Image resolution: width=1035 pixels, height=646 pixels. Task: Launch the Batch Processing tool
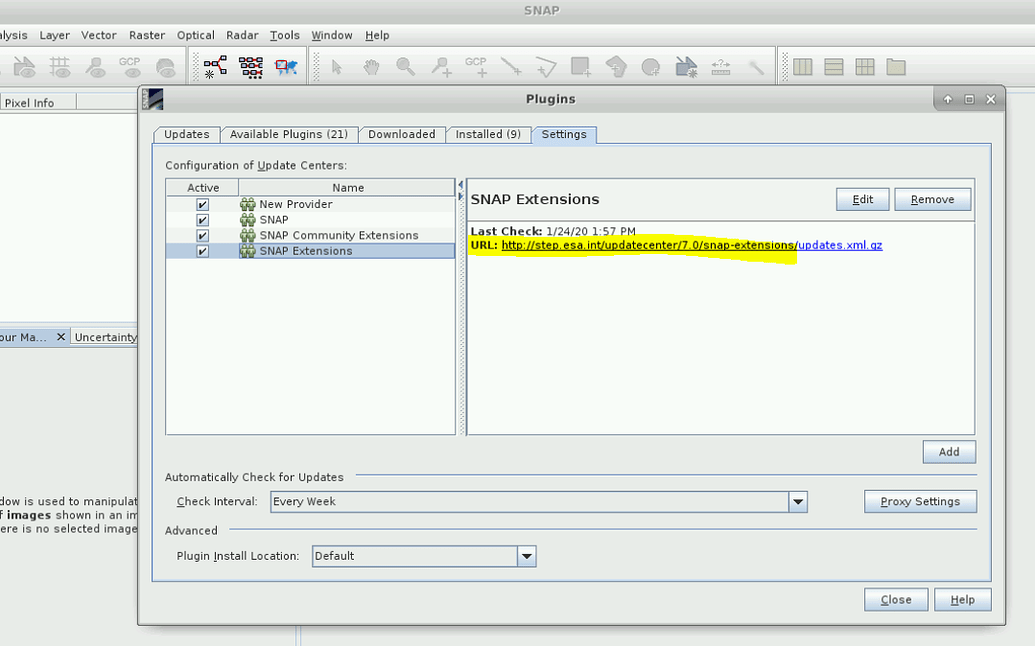click(x=250, y=66)
